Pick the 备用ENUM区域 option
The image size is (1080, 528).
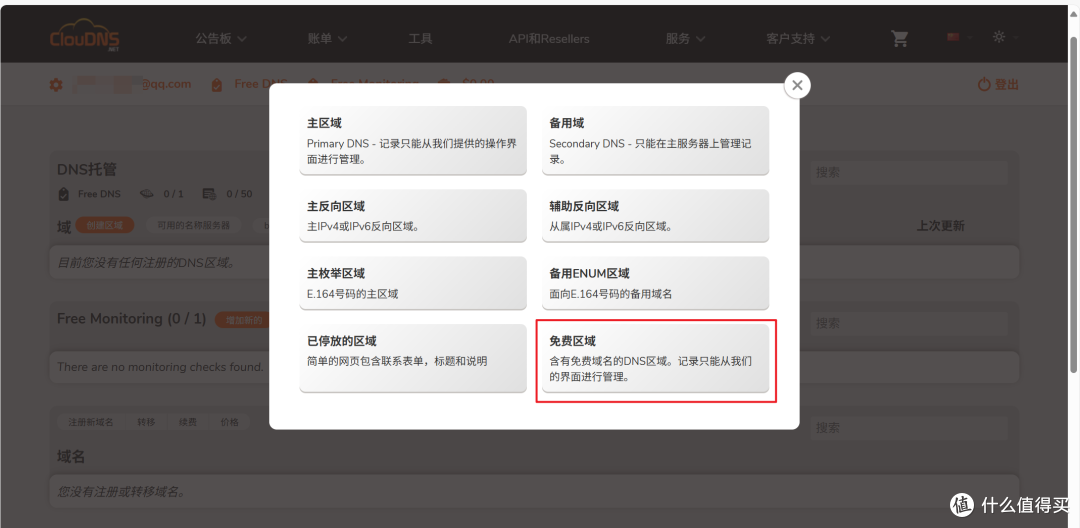[655, 283]
